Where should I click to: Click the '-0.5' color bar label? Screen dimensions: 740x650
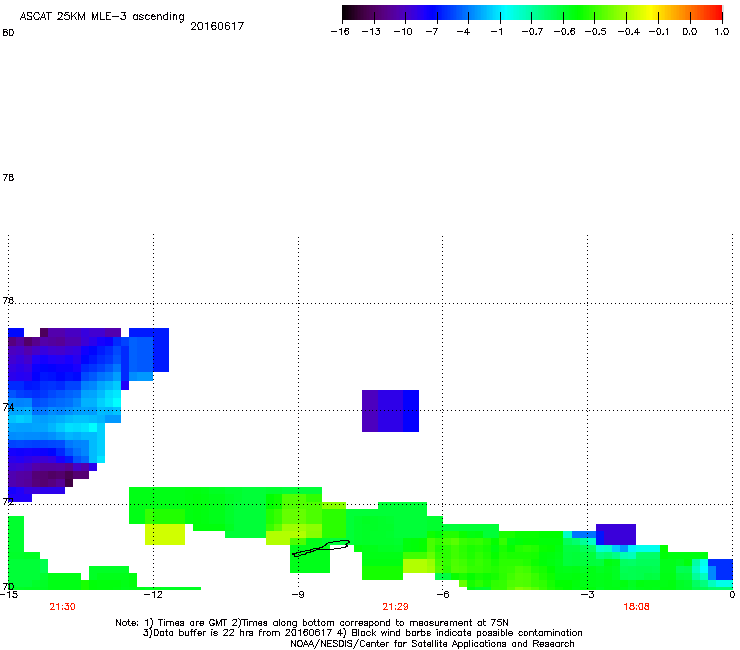click(596, 32)
